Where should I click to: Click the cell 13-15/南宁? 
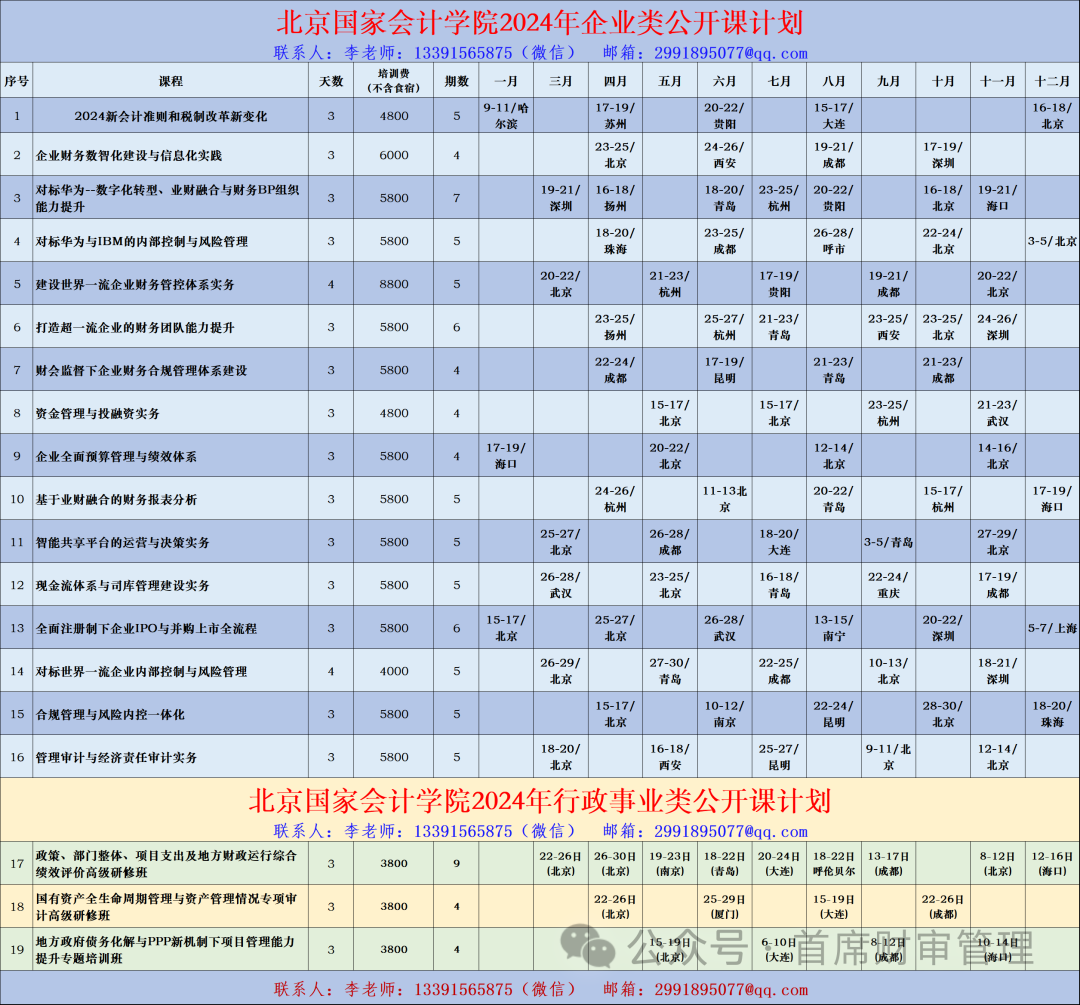coord(833,628)
